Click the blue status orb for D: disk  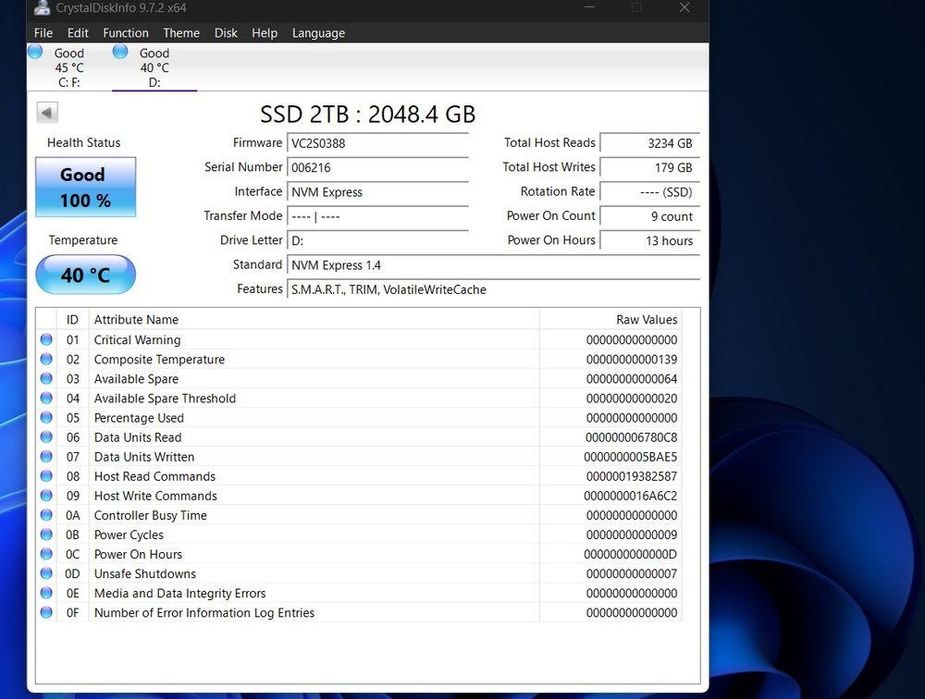coord(120,52)
